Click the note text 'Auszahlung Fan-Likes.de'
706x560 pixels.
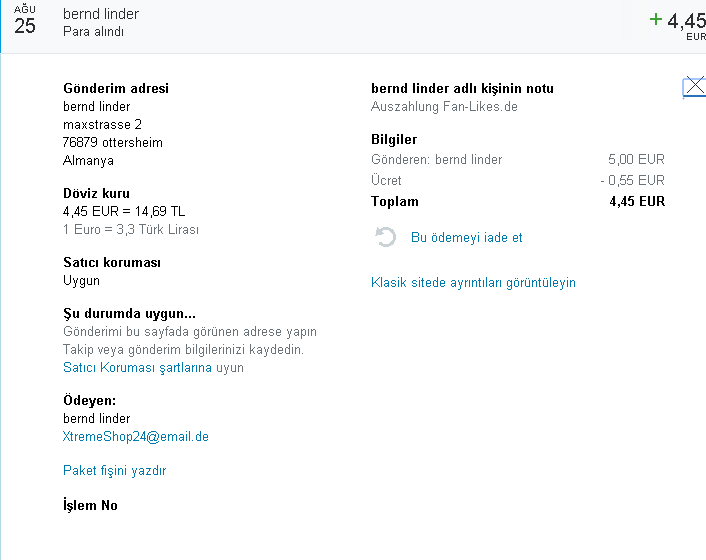tap(444, 106)
